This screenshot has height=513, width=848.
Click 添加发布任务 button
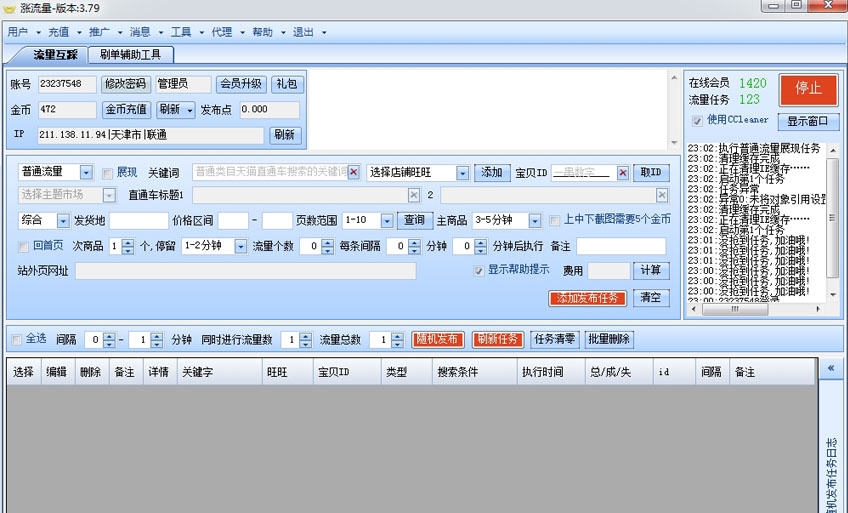pos(587,298)
